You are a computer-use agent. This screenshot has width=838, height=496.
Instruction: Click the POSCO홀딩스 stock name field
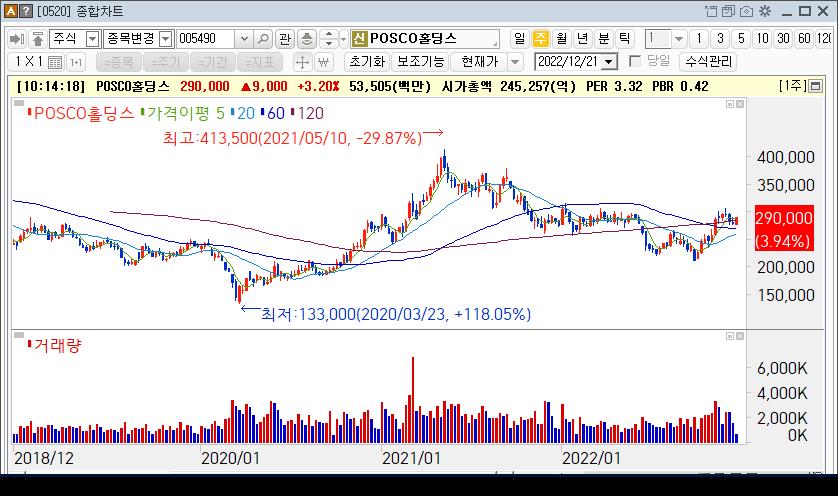425,38
